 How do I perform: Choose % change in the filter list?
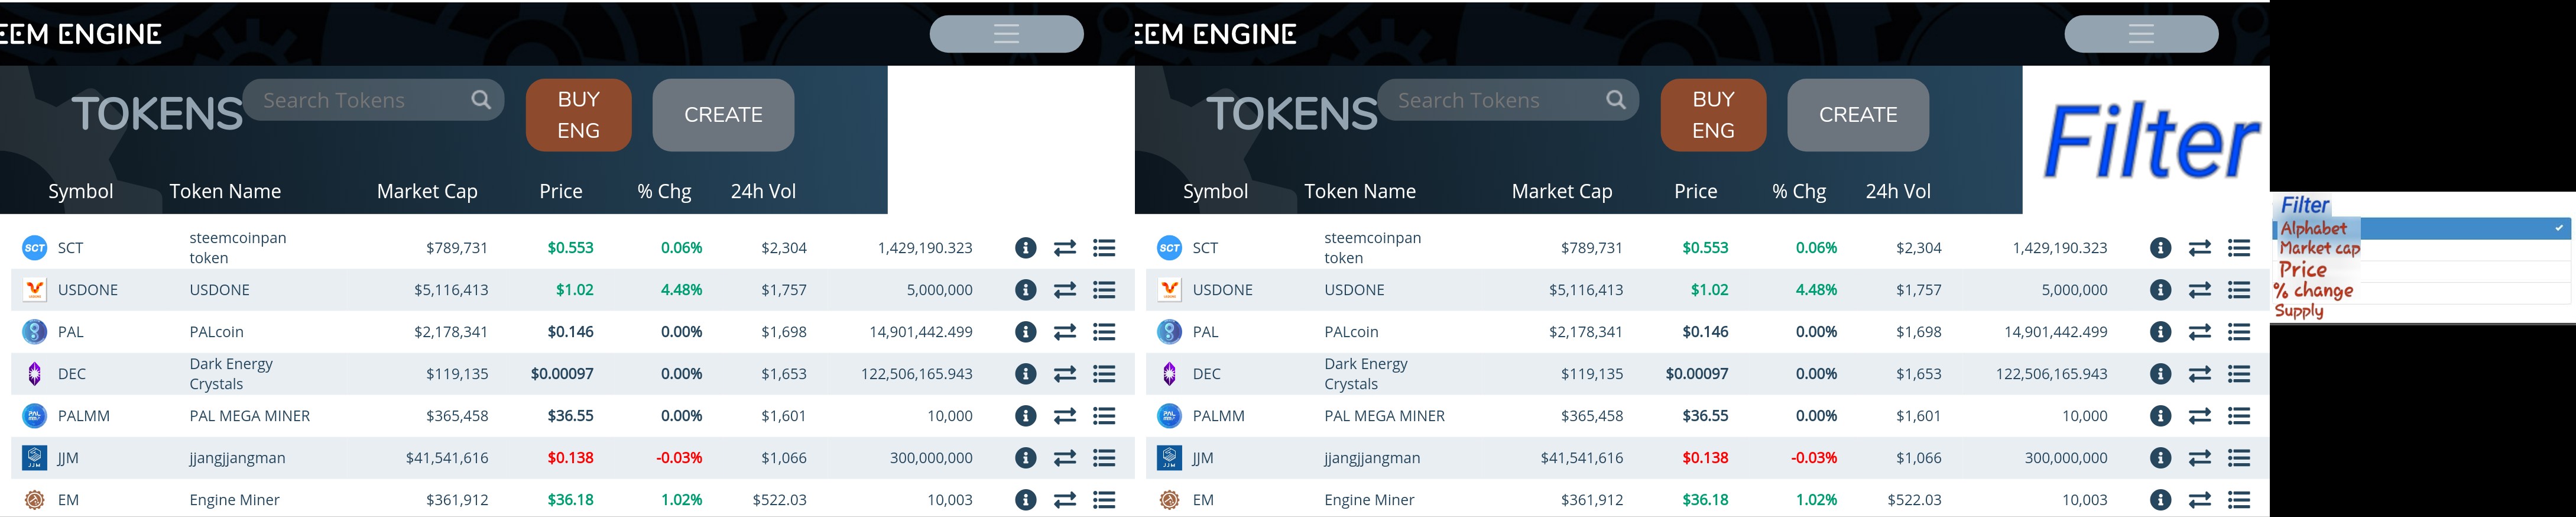pos(2313,290)
